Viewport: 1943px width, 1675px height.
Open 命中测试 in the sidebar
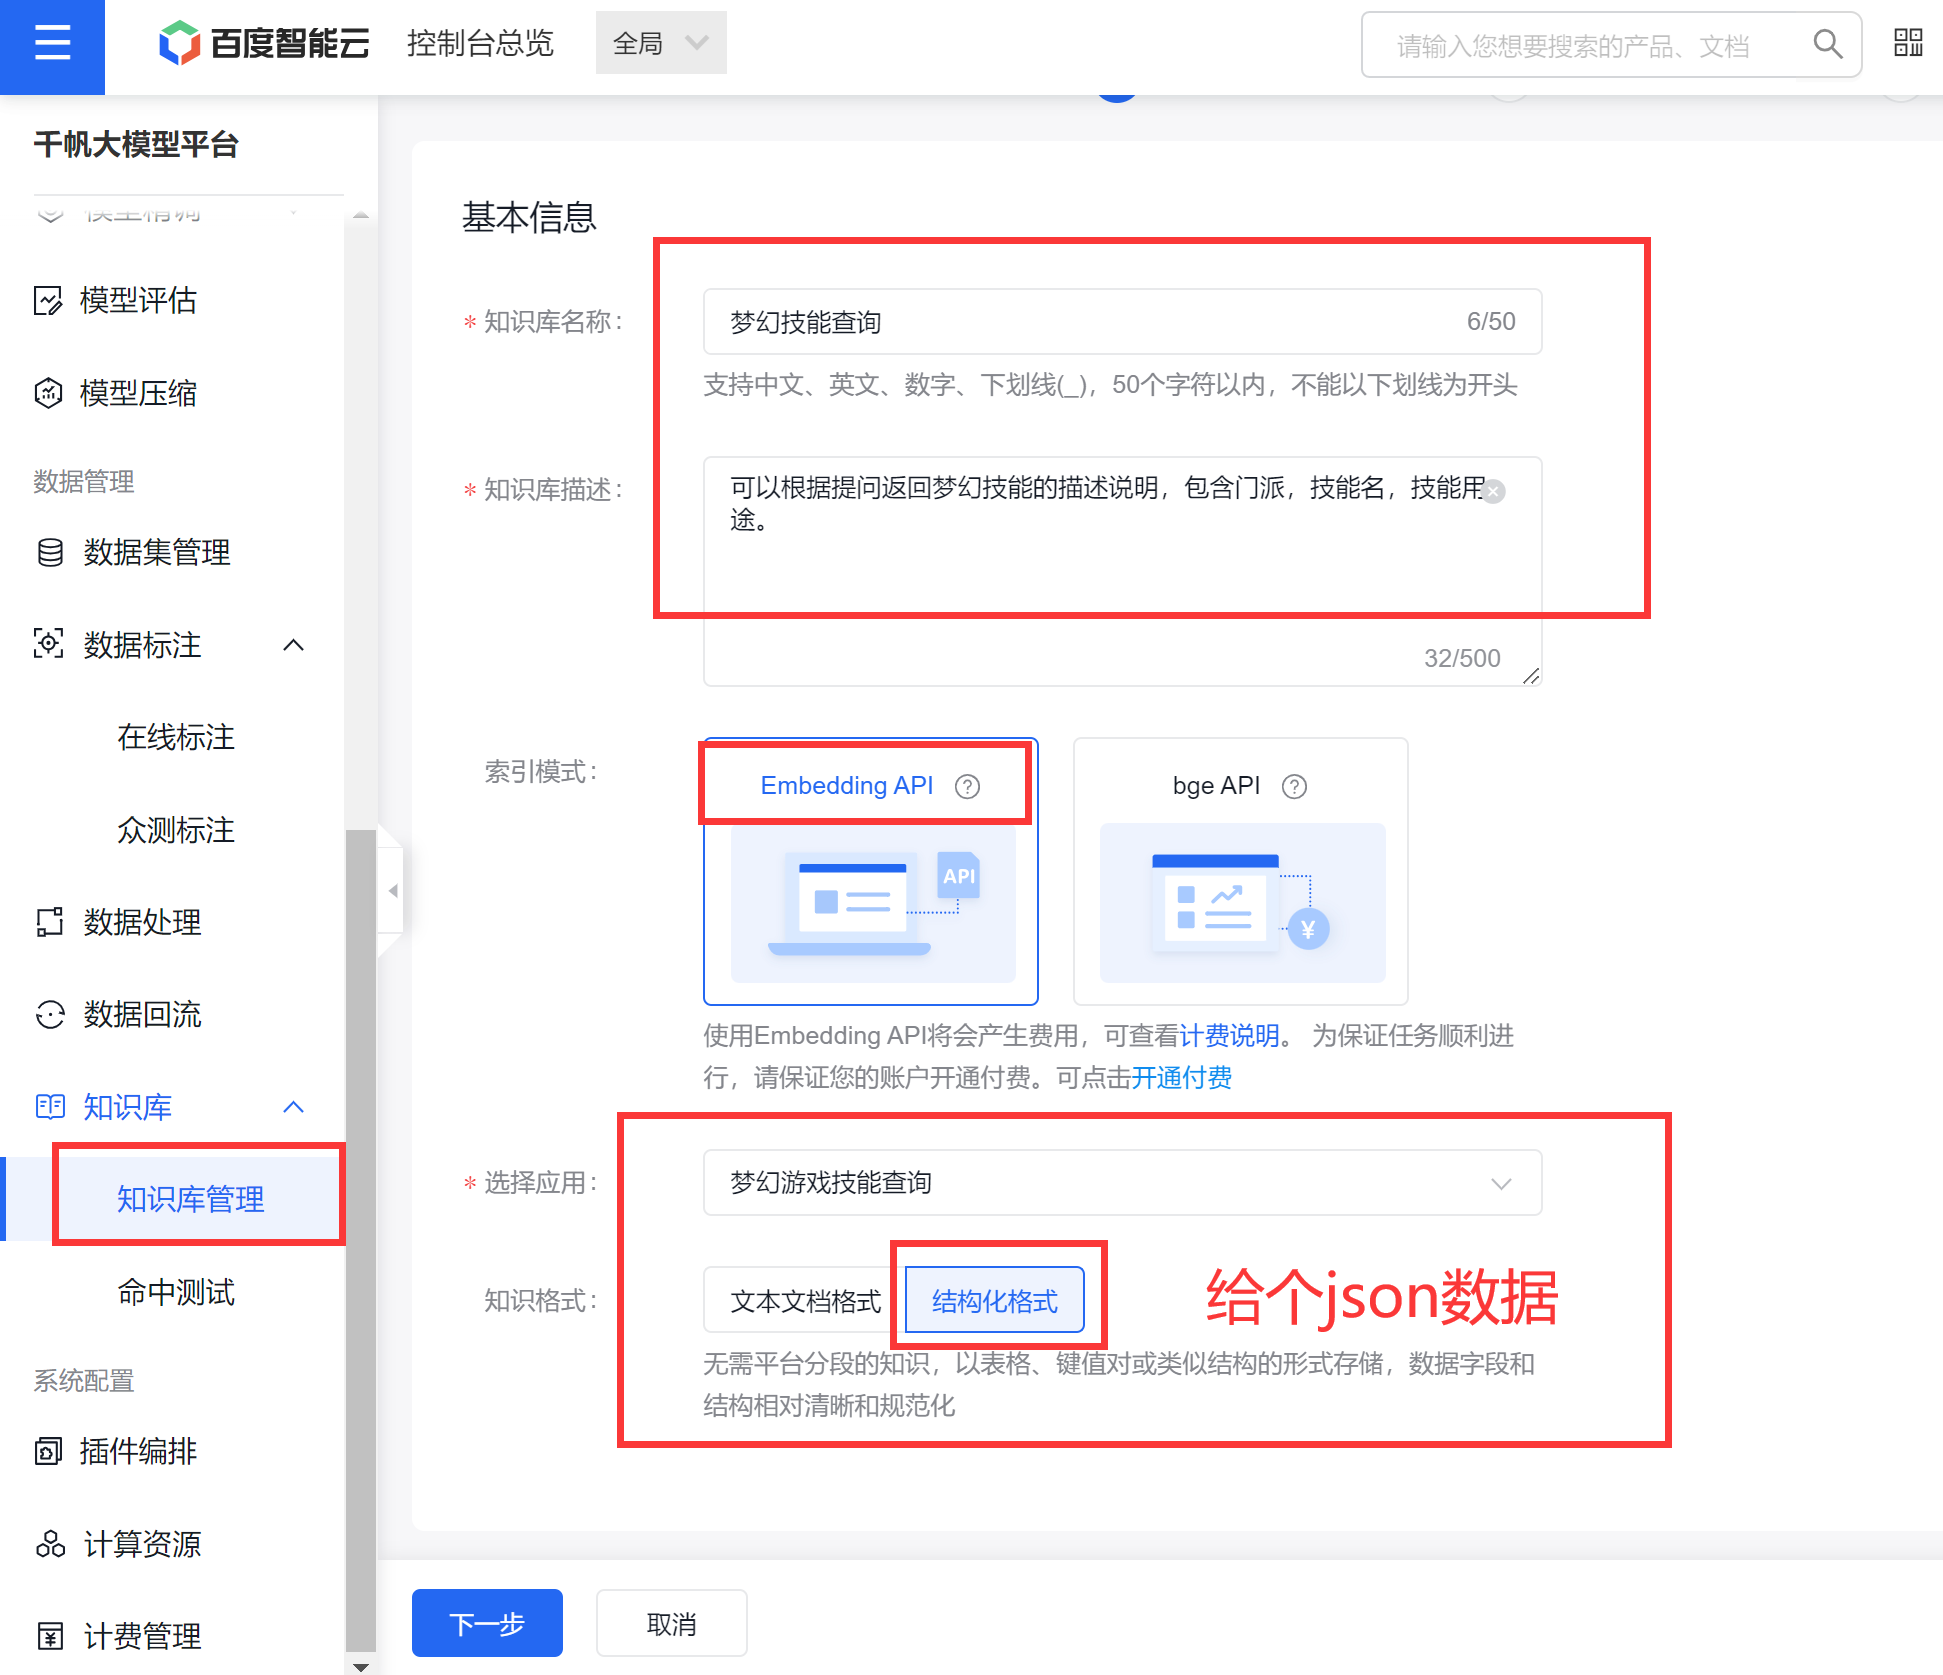coord(176,1292)
